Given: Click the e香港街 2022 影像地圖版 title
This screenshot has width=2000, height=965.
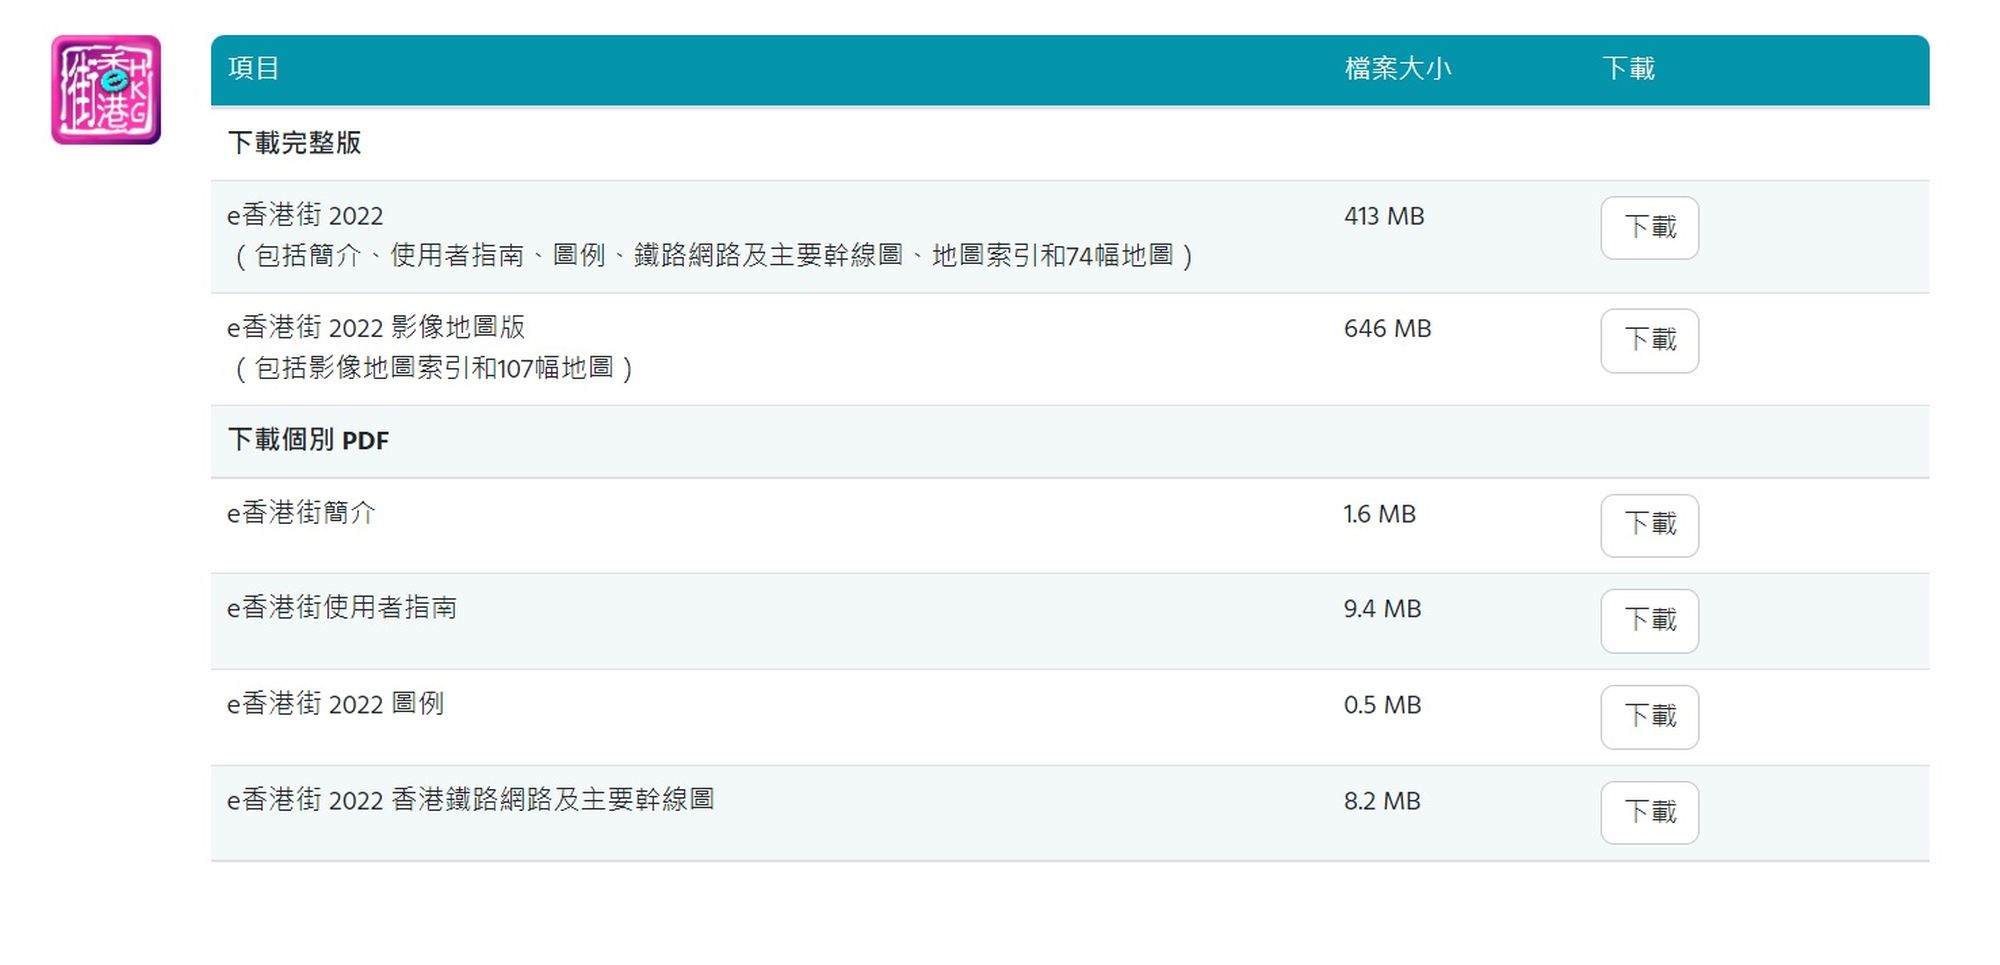Looking at the screenshot, I should 376,327.
